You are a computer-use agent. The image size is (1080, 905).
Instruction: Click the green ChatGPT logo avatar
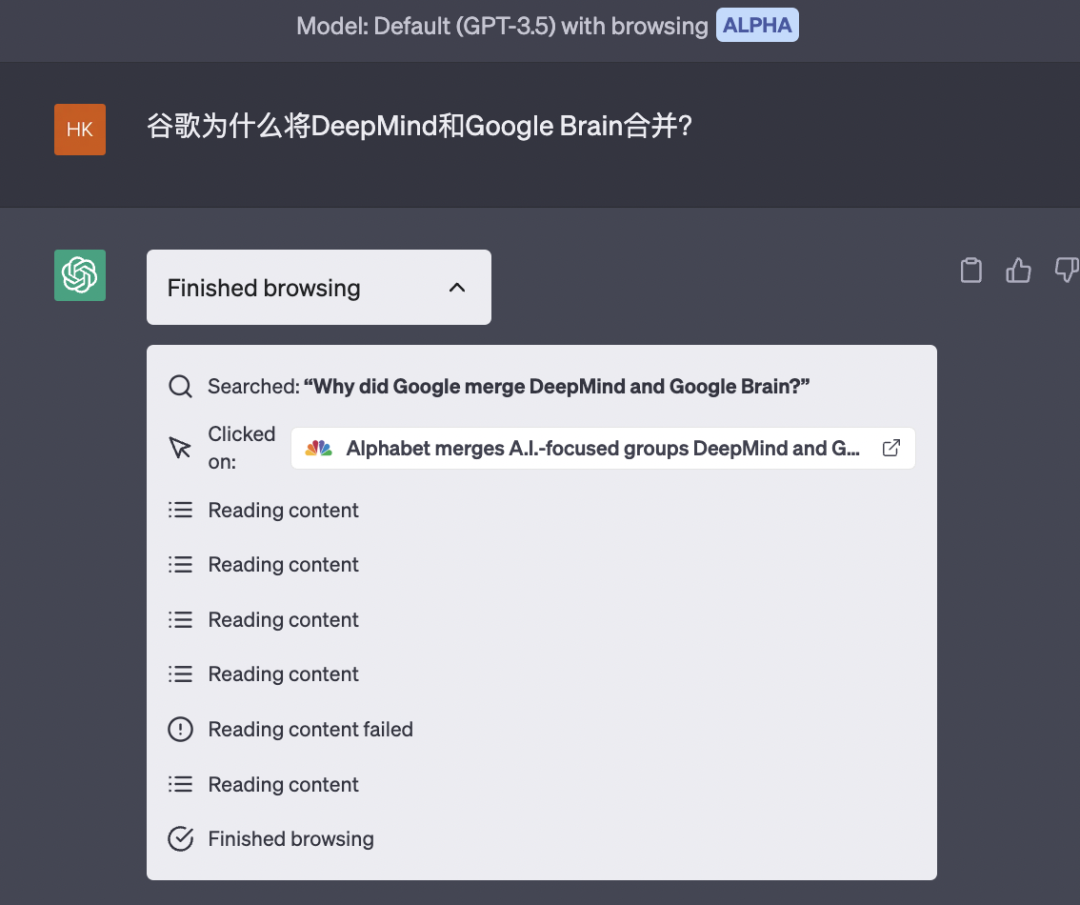tap(80, 275)
